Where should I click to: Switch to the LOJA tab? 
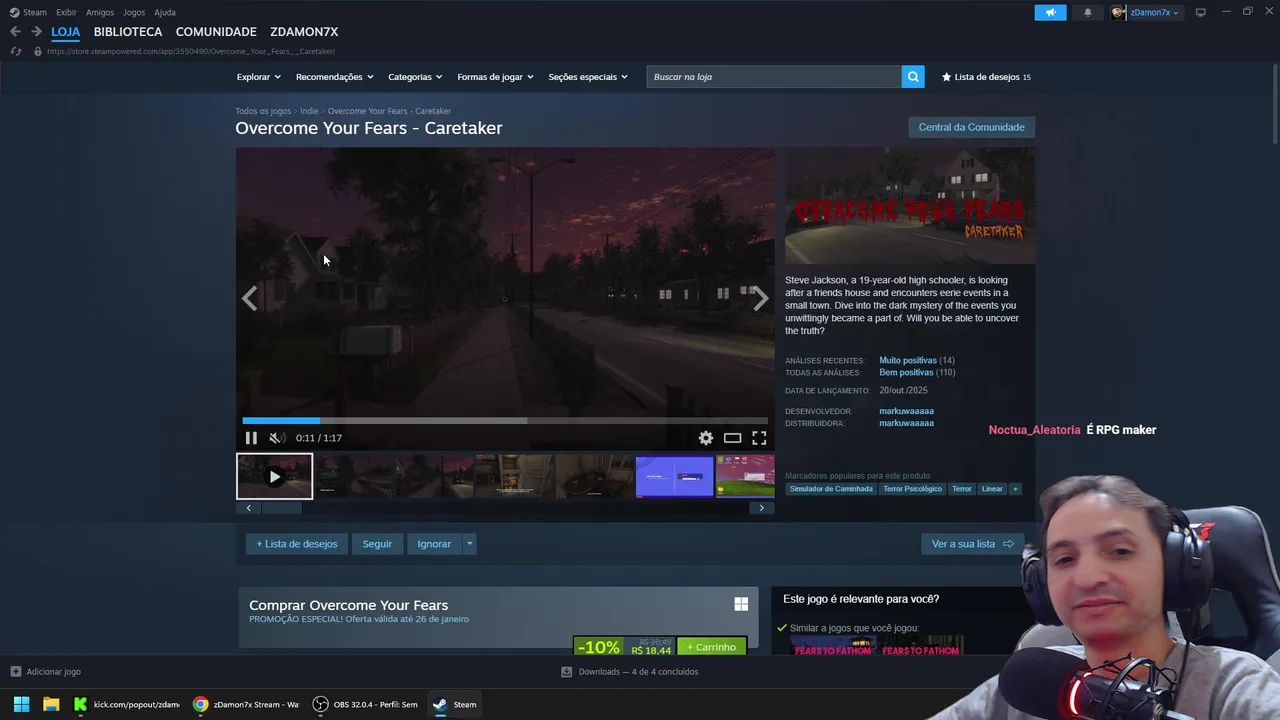65,32
